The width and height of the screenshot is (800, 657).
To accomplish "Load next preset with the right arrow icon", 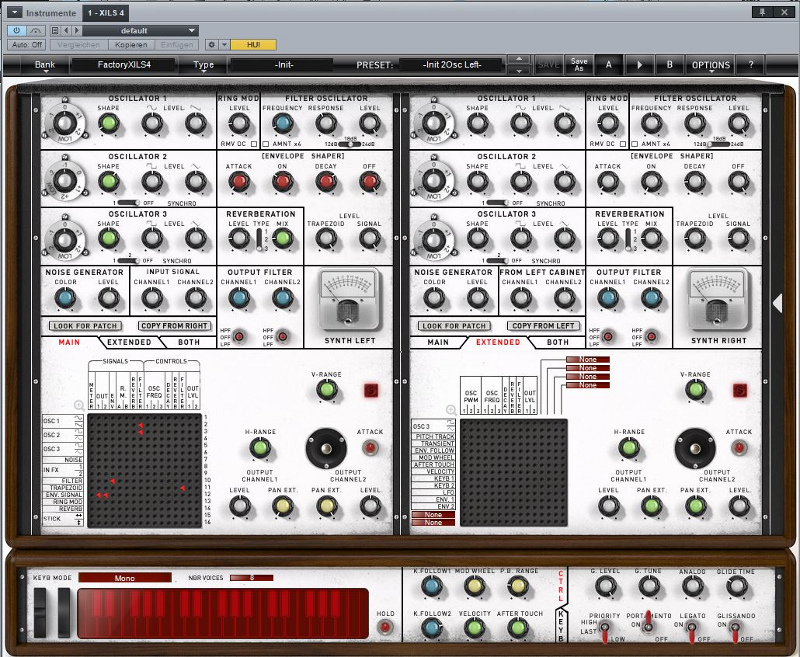I will click(x=76, y=31).
